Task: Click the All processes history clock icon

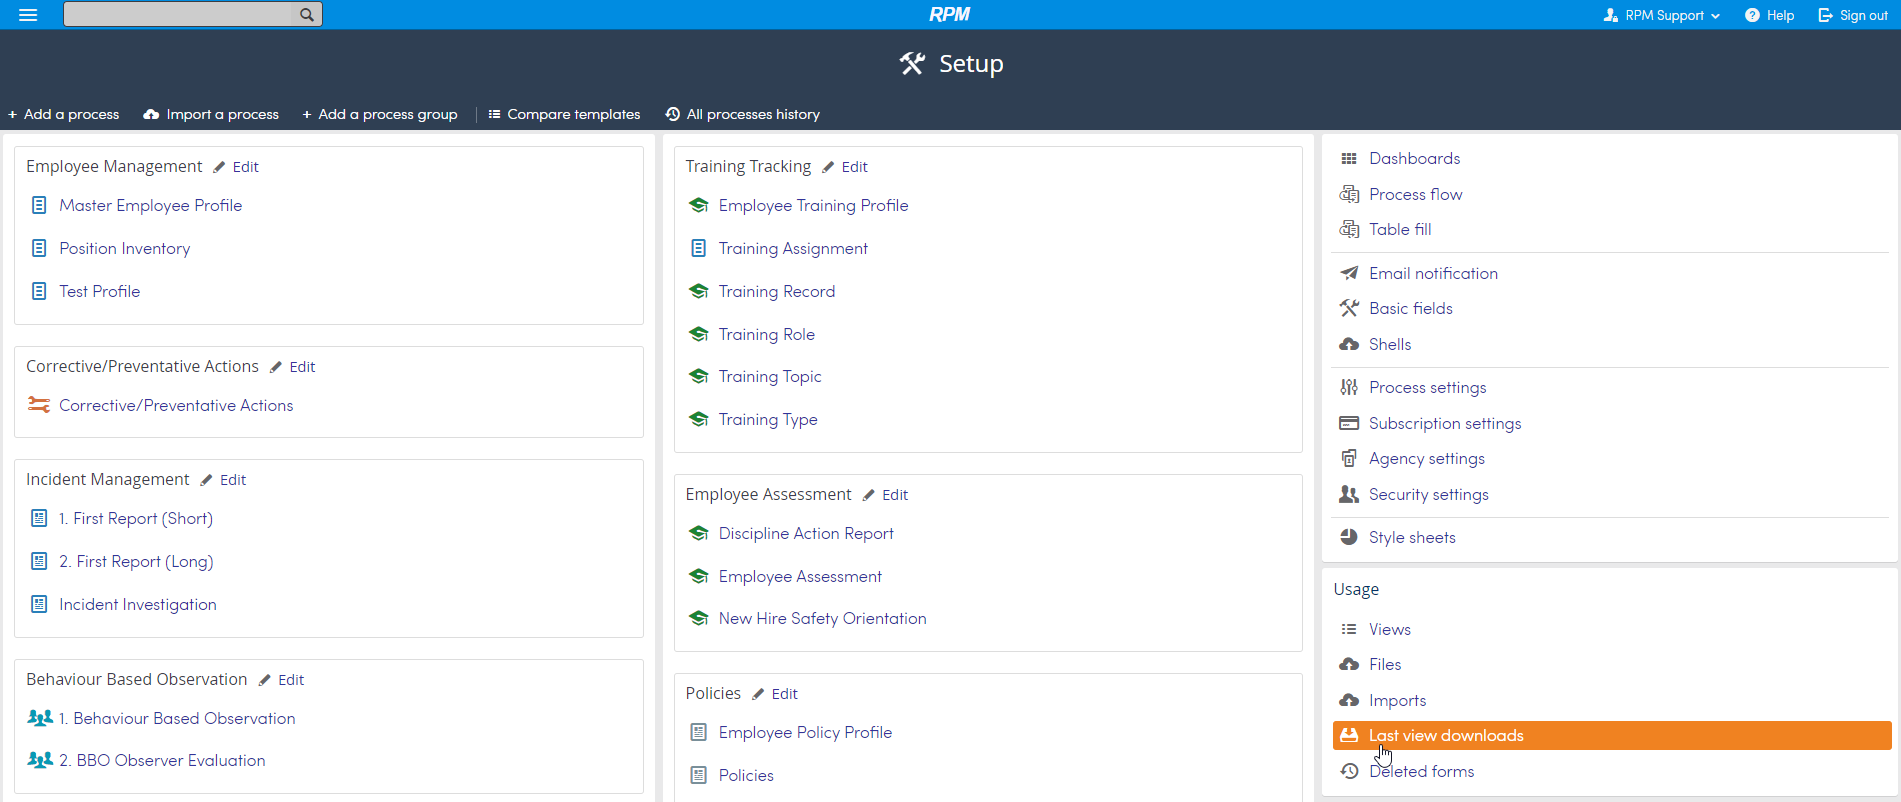Action: point(673,114)
